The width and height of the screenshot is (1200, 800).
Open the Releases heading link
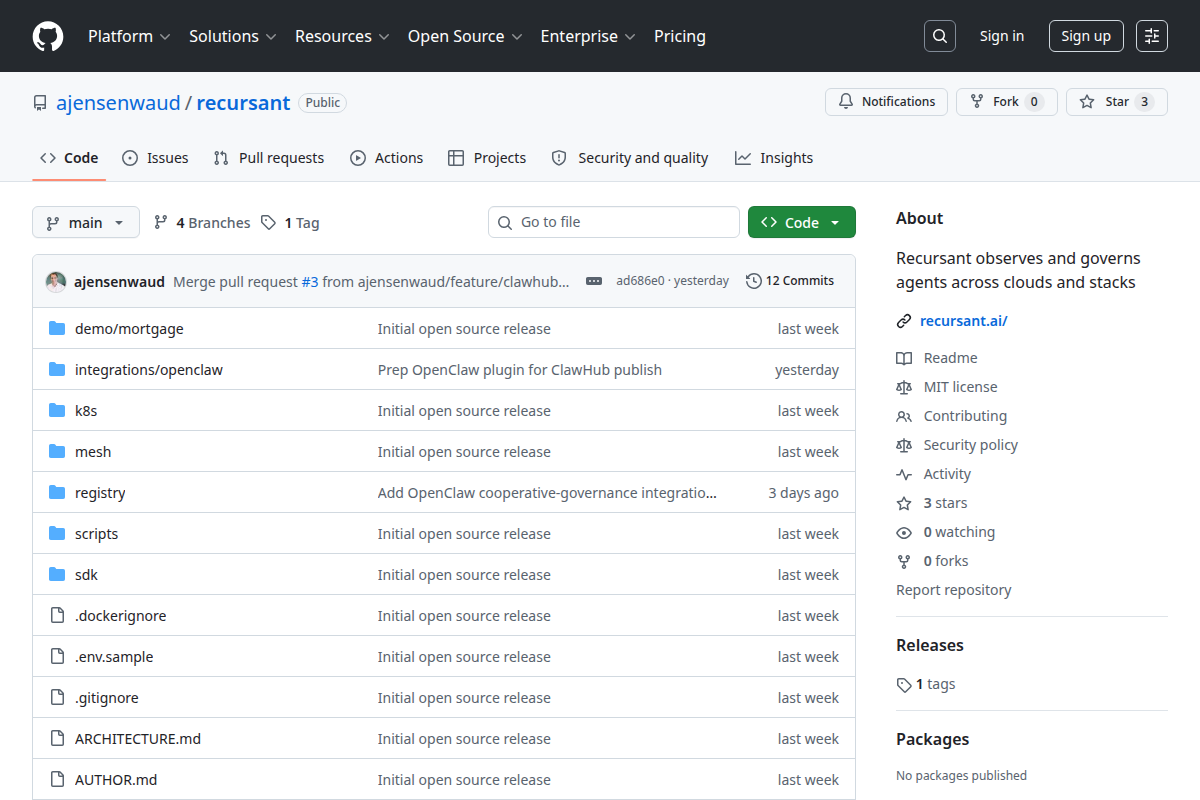point(930,645)
